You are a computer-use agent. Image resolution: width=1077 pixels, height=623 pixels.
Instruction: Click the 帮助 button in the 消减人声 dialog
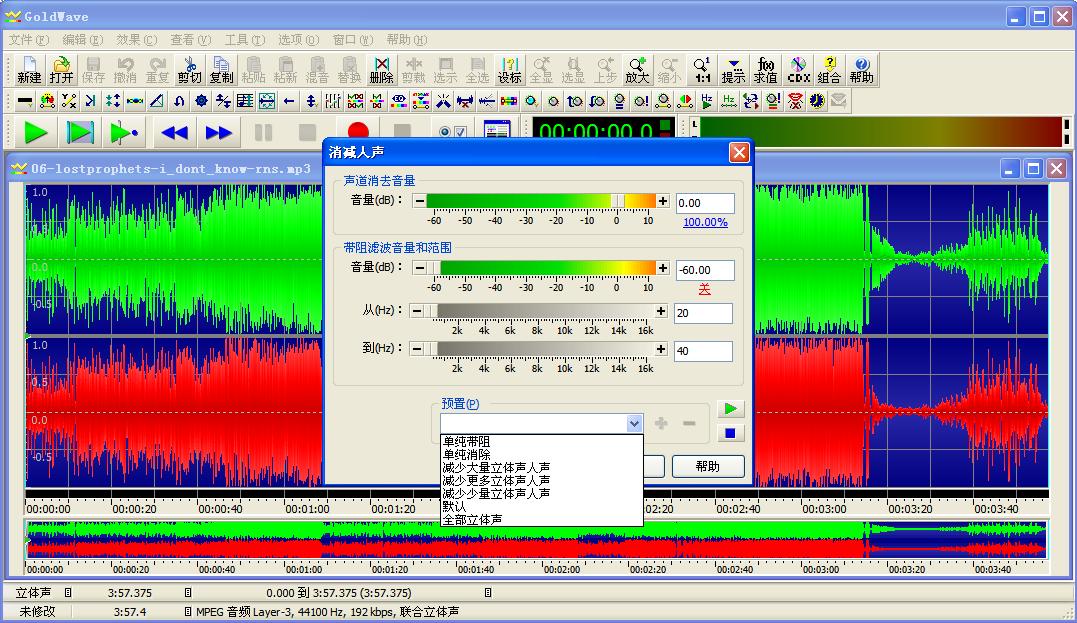click(708, 466)
